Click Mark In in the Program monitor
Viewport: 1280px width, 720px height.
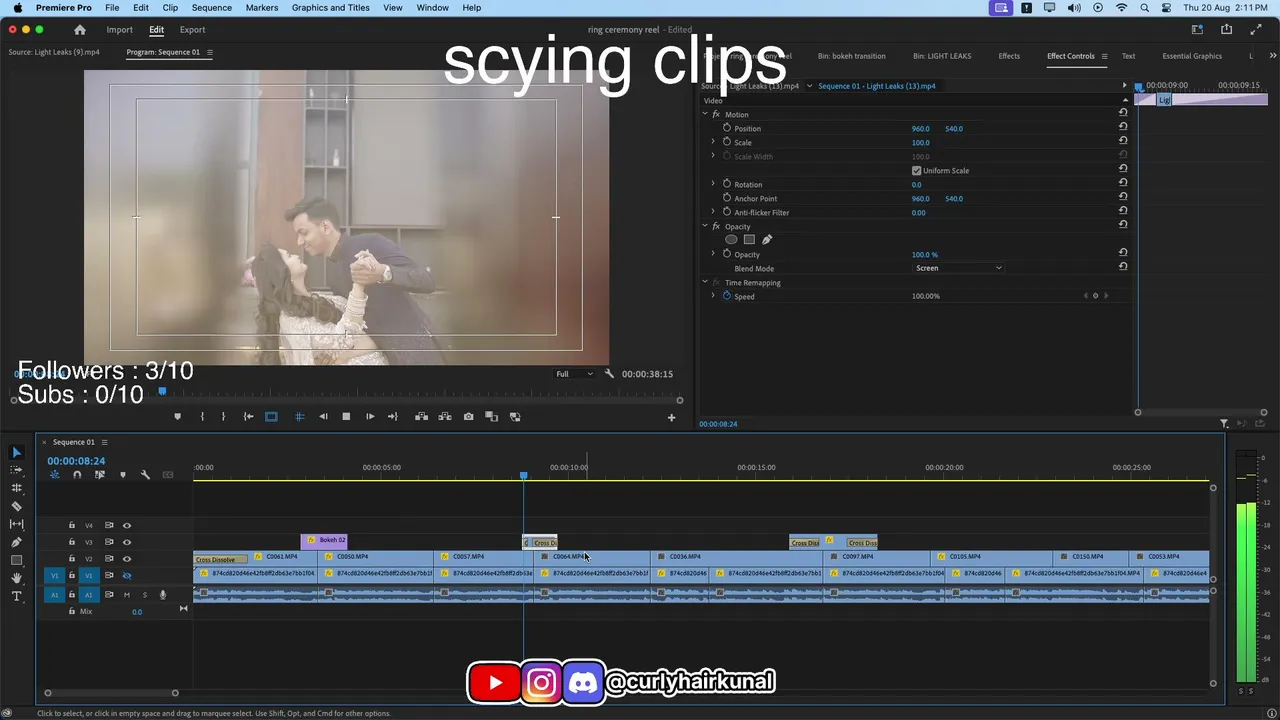[x=202, y=417]
